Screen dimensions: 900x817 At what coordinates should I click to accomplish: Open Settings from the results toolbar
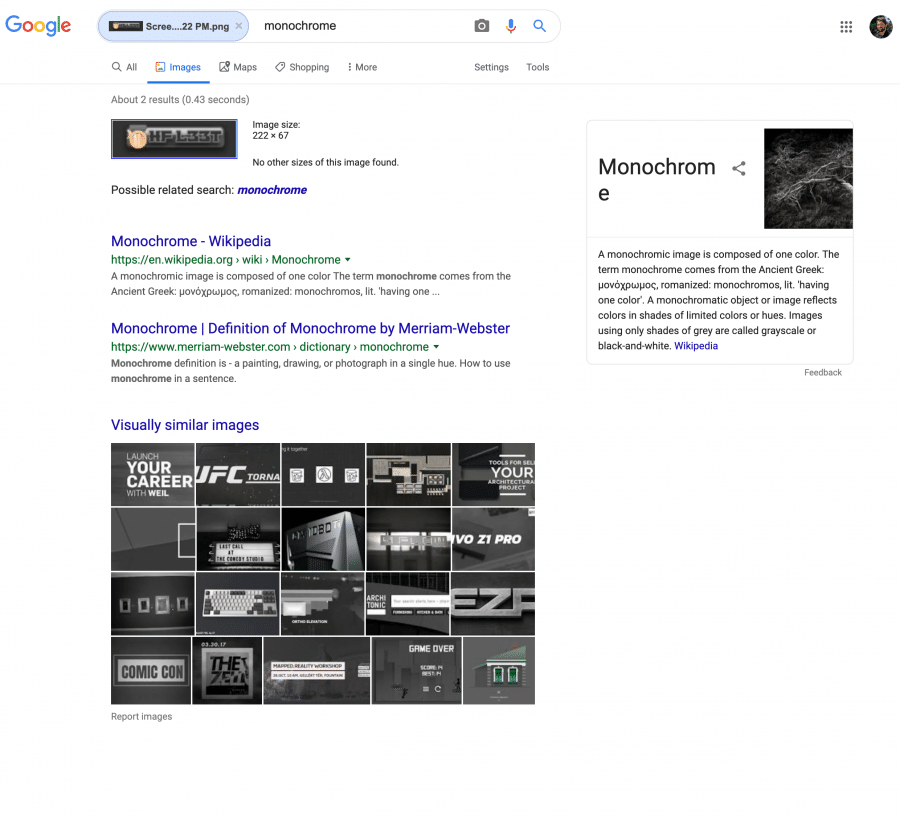pyautogui.click(x=491, y=67)
